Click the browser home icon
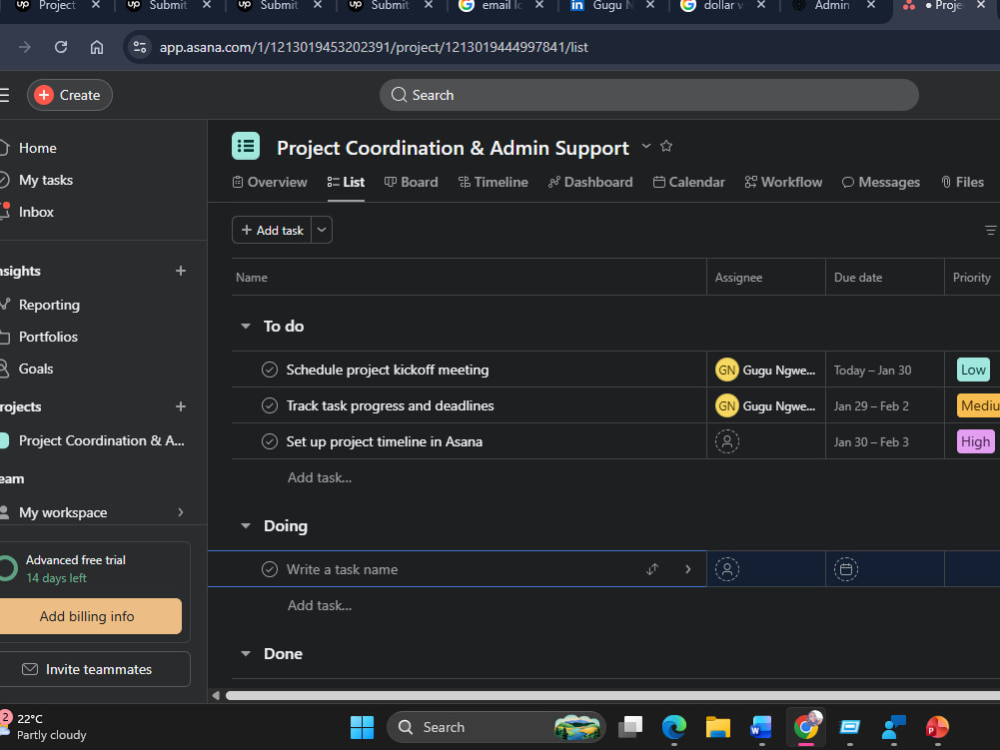The image size is (1000, 750). point(96,47)
